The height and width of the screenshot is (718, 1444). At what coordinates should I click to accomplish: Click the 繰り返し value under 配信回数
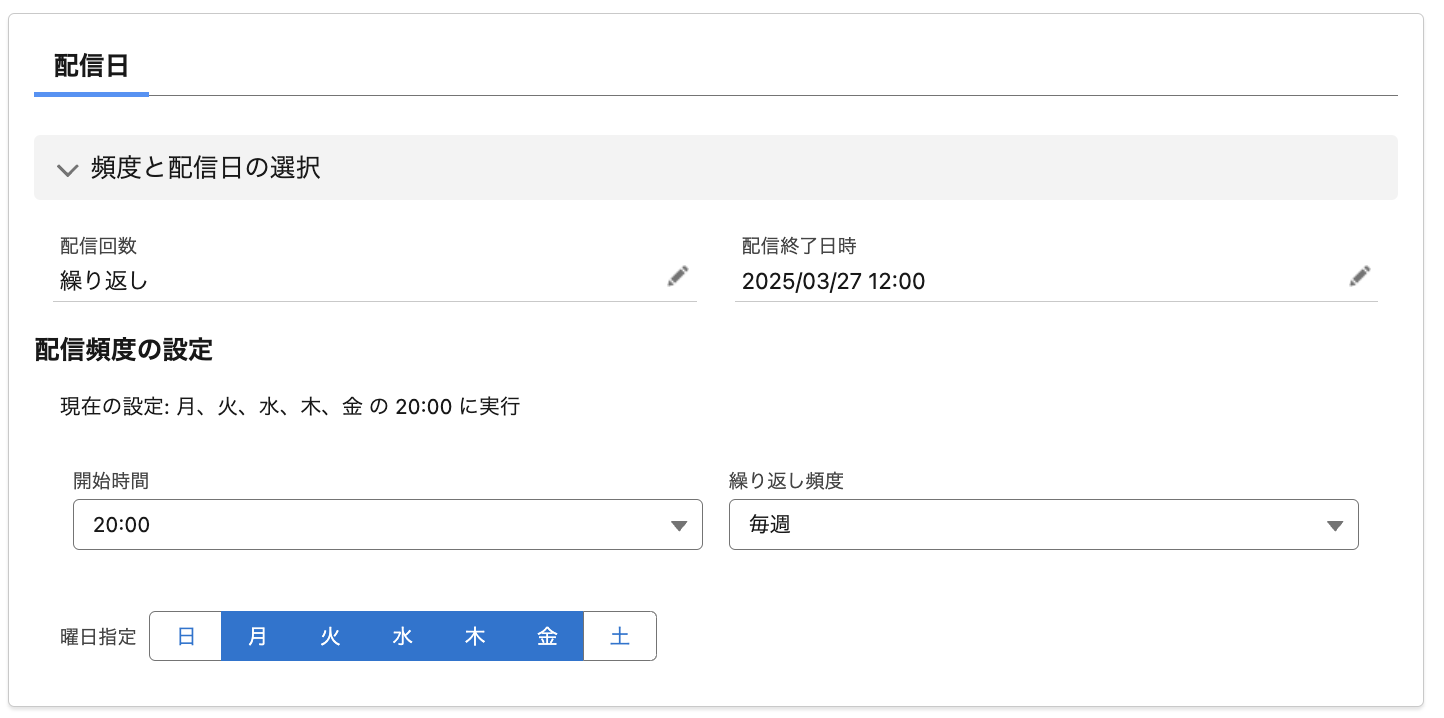[104, 281]
